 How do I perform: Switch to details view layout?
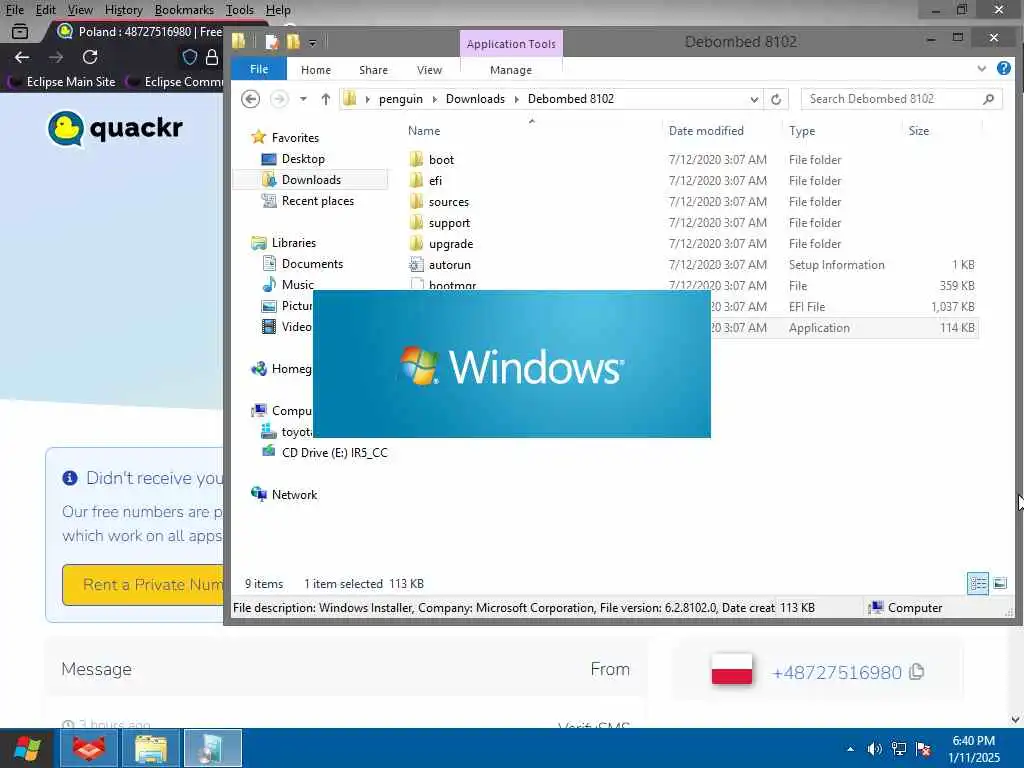[x=978, y=583]
